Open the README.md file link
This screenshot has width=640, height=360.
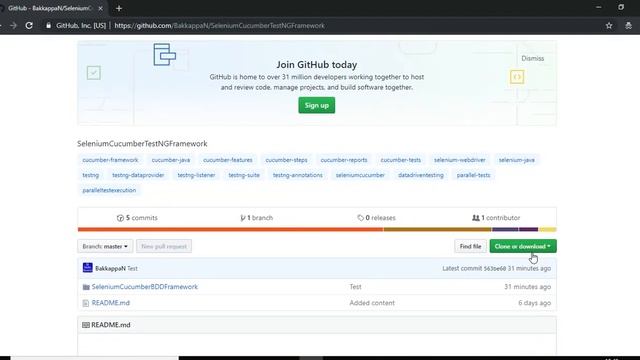111,303
